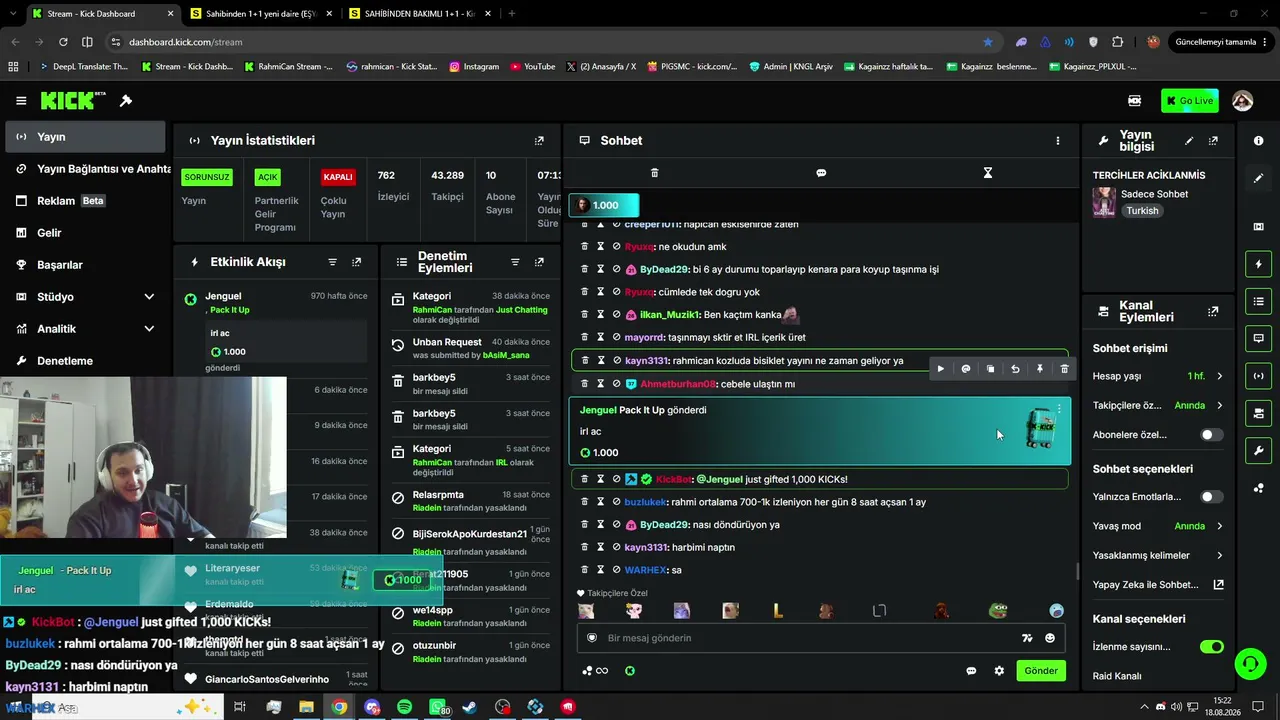Toggle the list panel button in right rail

(1259, 301)
